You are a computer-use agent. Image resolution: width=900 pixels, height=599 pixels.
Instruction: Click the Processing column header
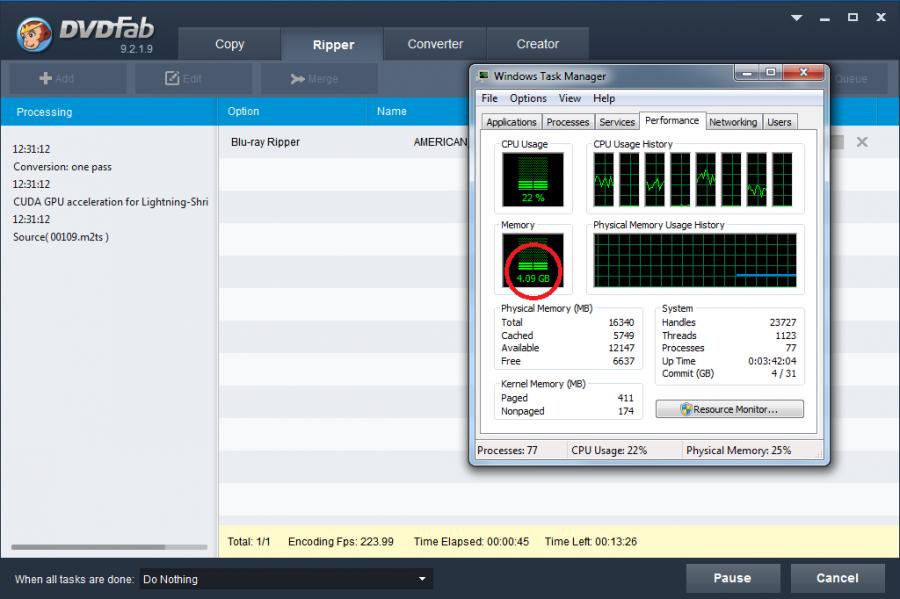click(x=109, y=112)
